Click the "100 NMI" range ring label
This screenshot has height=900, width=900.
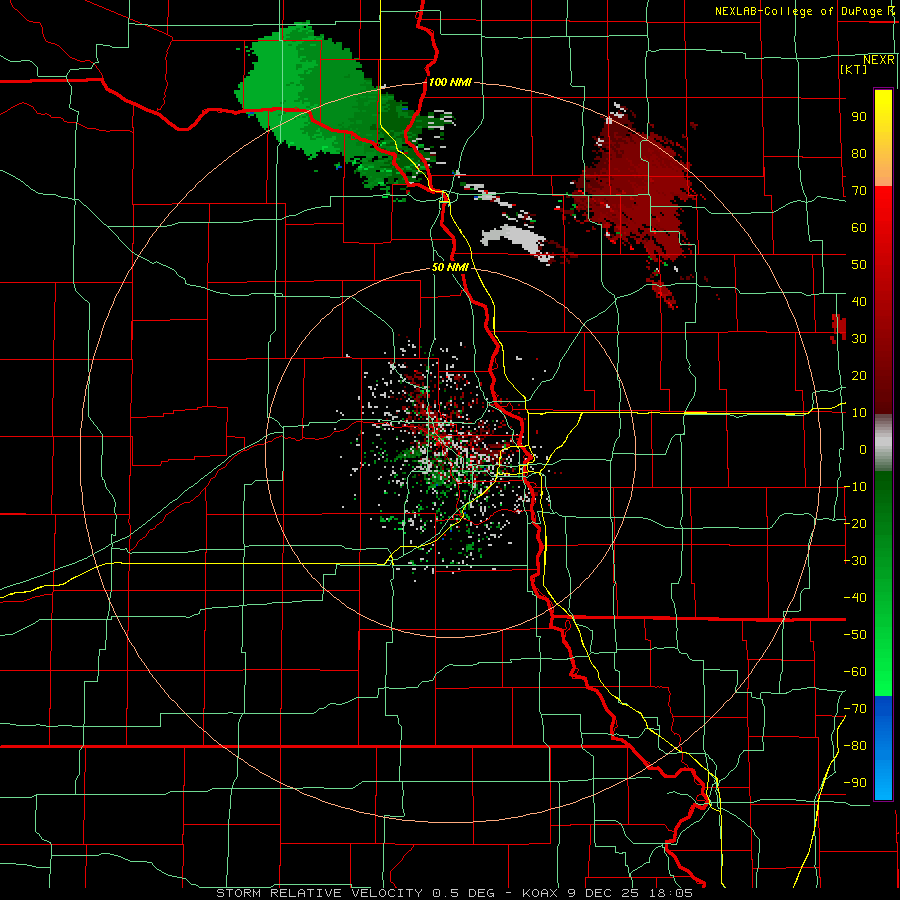coord(450,82)
